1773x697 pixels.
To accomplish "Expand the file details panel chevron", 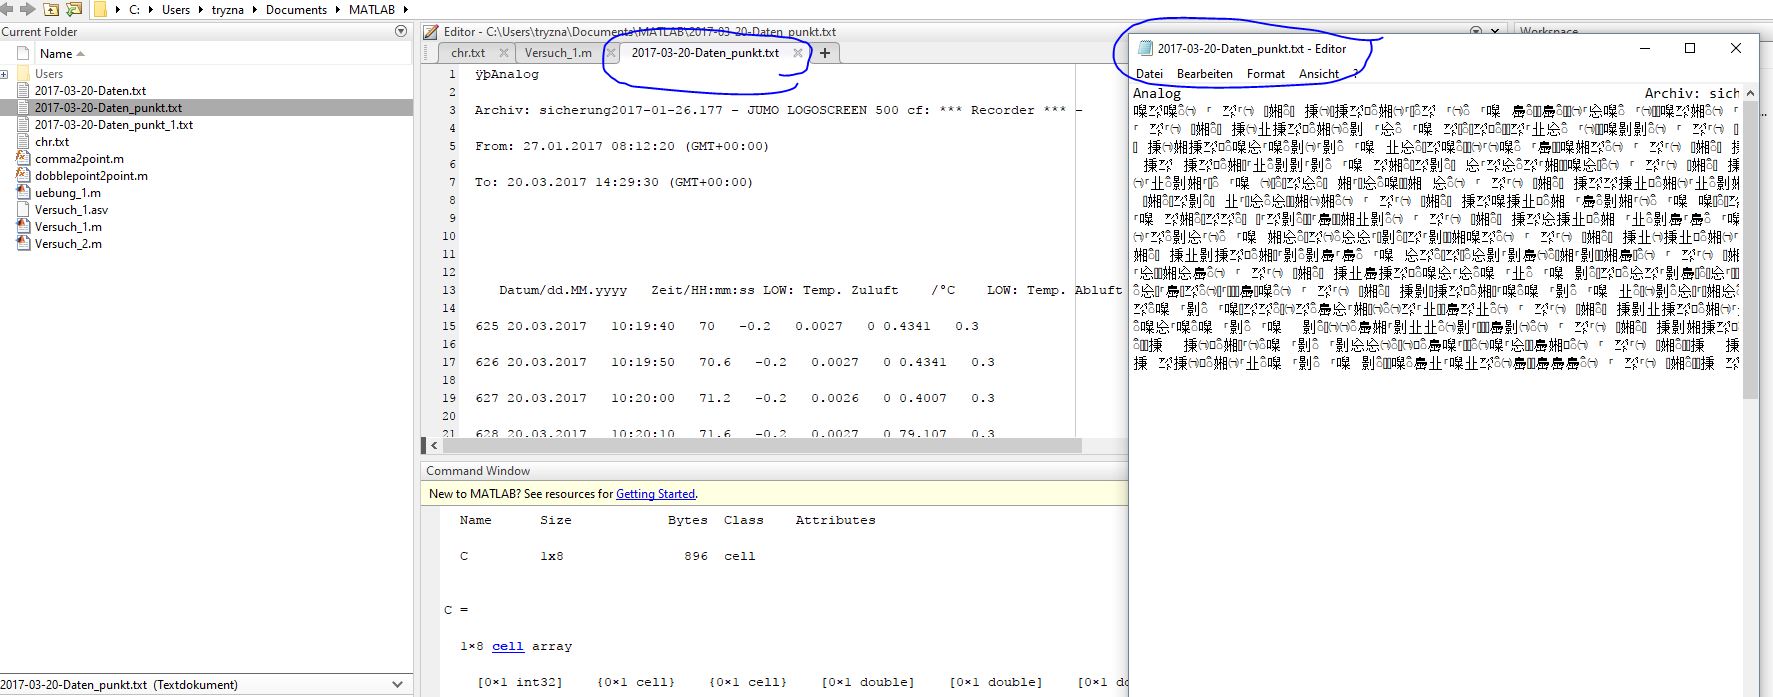I will pos(398,685).
